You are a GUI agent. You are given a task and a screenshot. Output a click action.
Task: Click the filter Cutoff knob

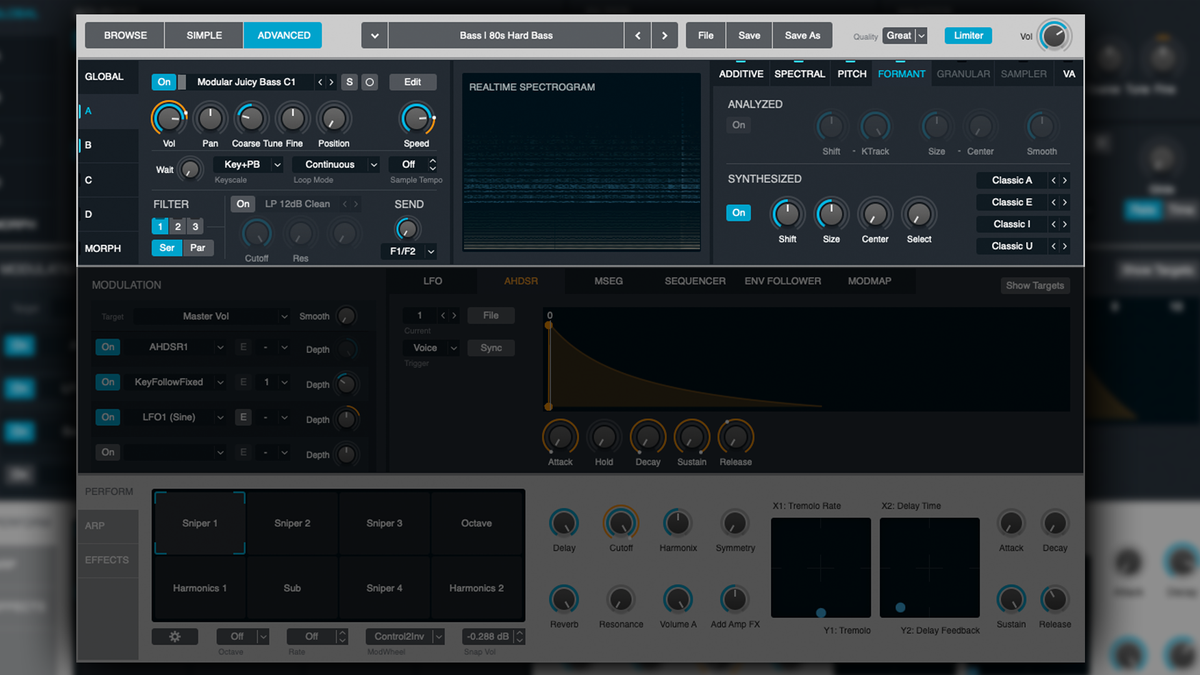pos(256,238)
